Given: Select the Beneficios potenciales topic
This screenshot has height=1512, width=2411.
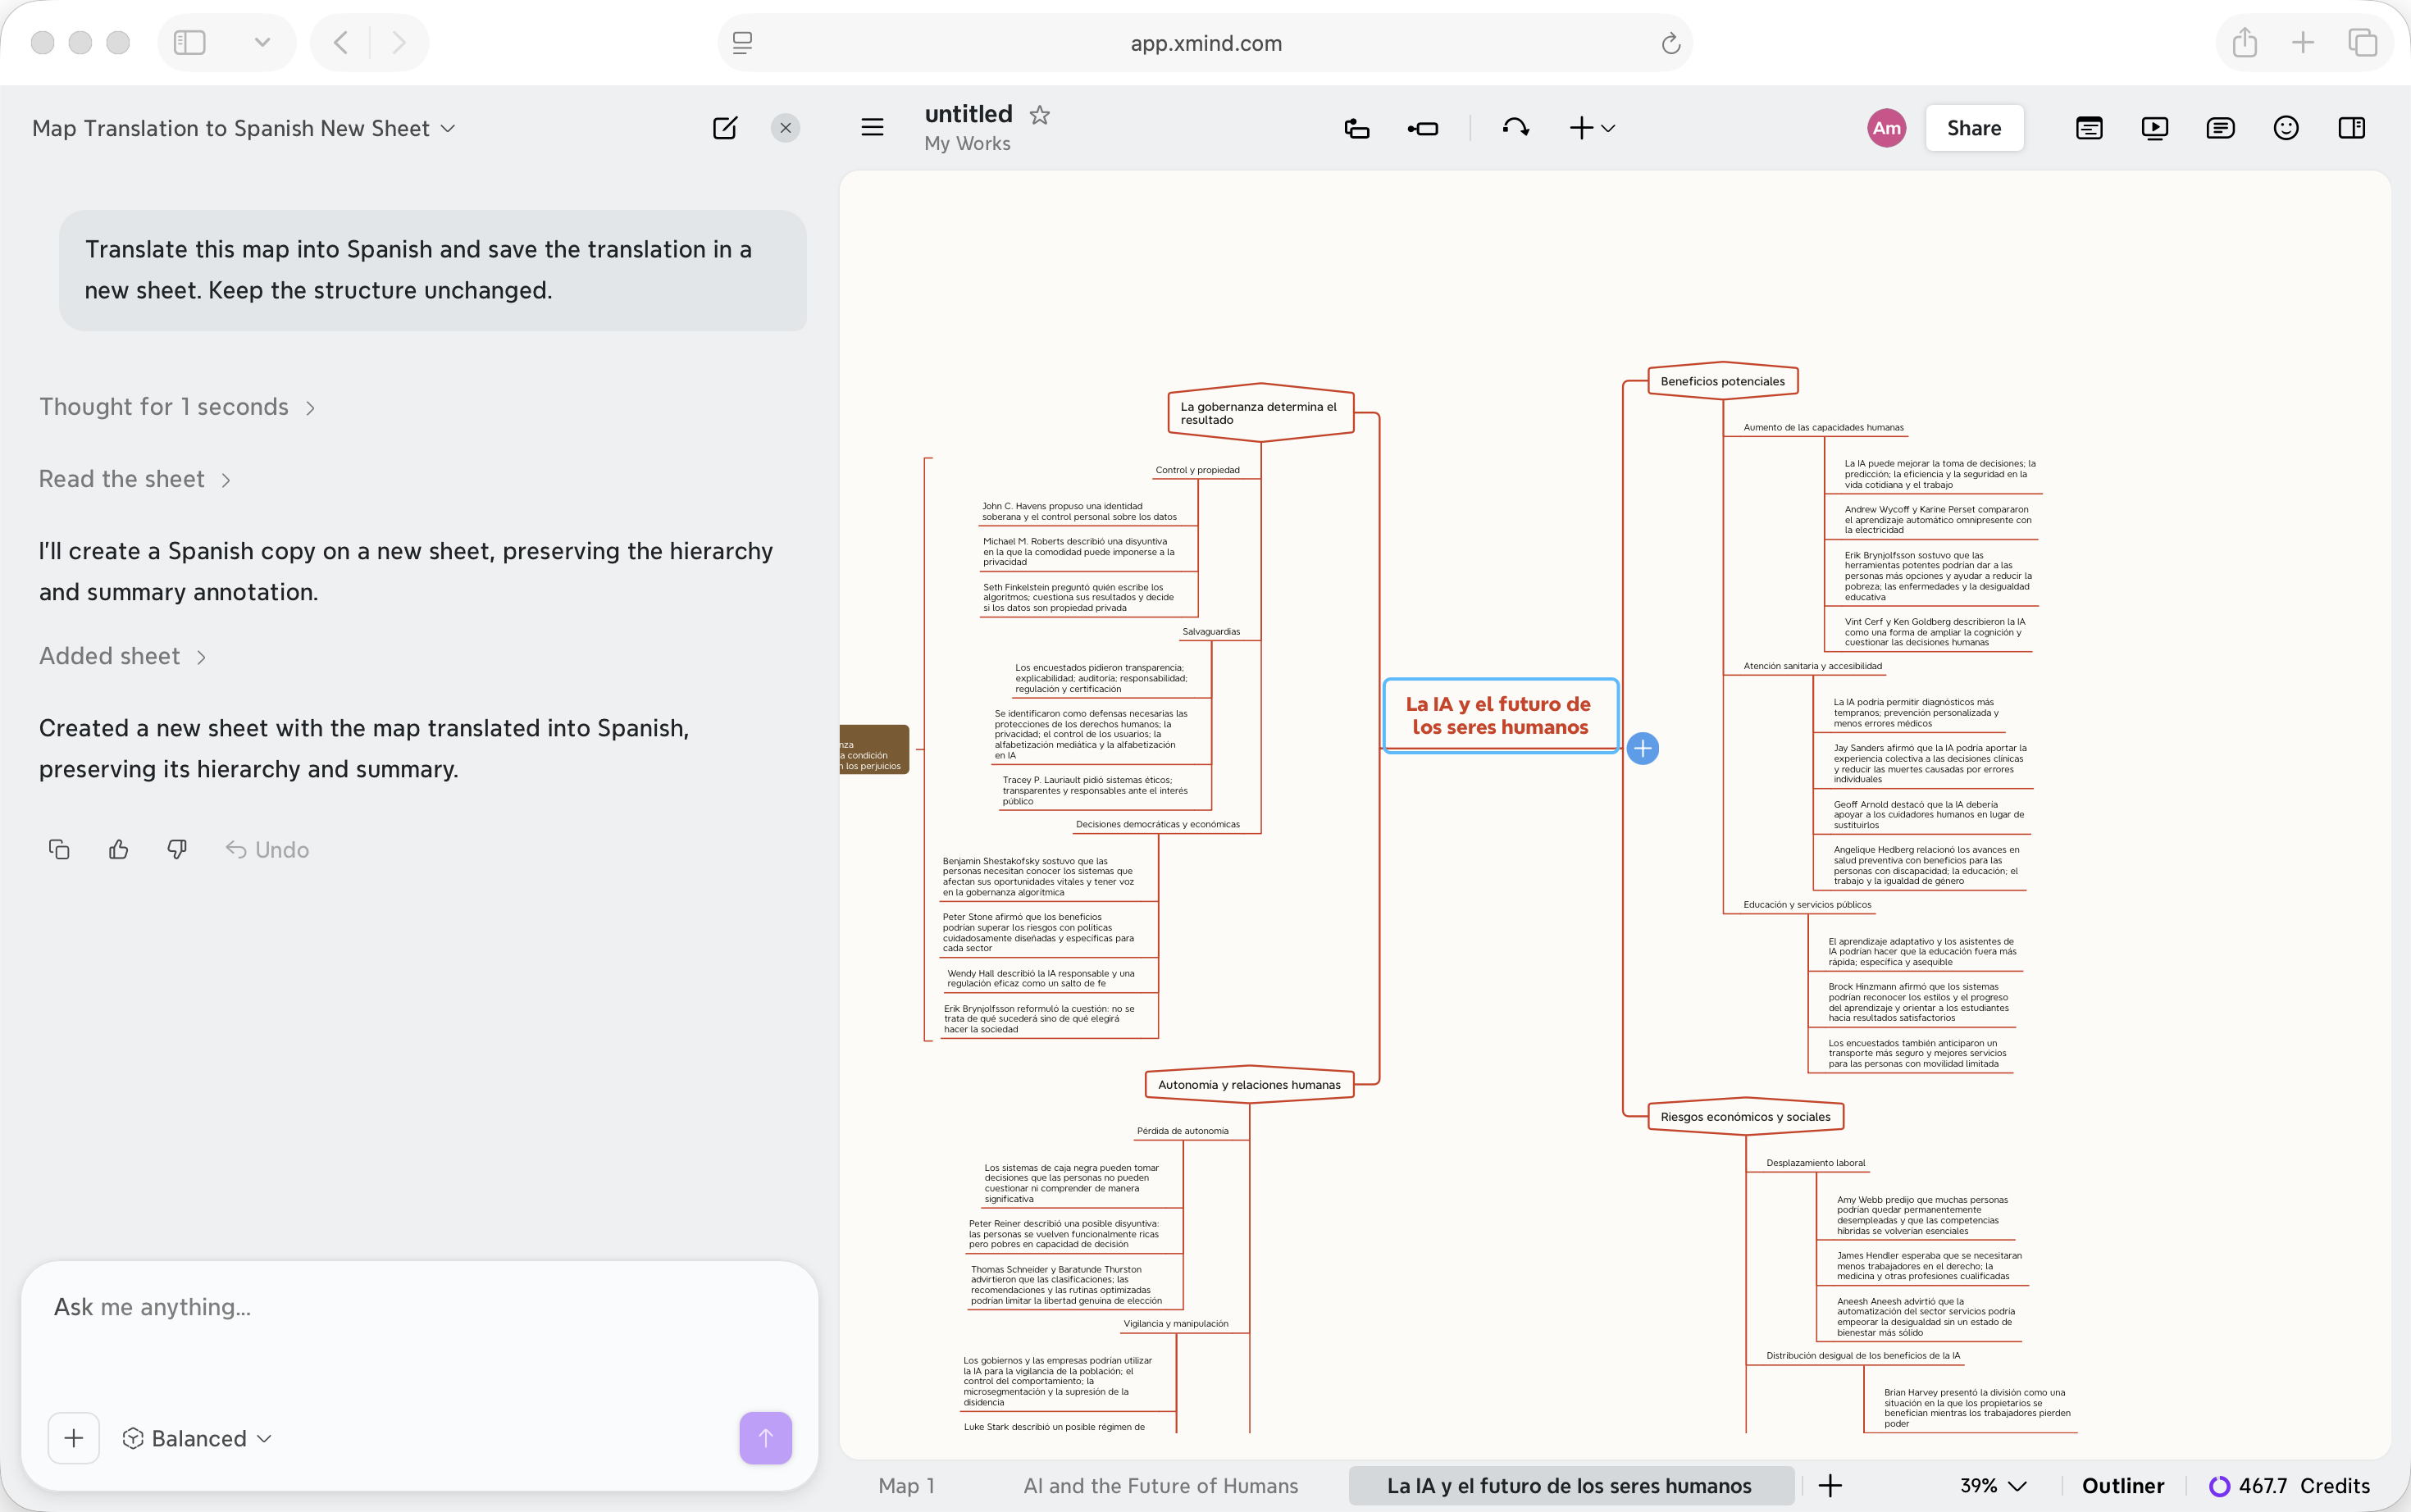Looking at the screenshot, I should point(1722,381).
